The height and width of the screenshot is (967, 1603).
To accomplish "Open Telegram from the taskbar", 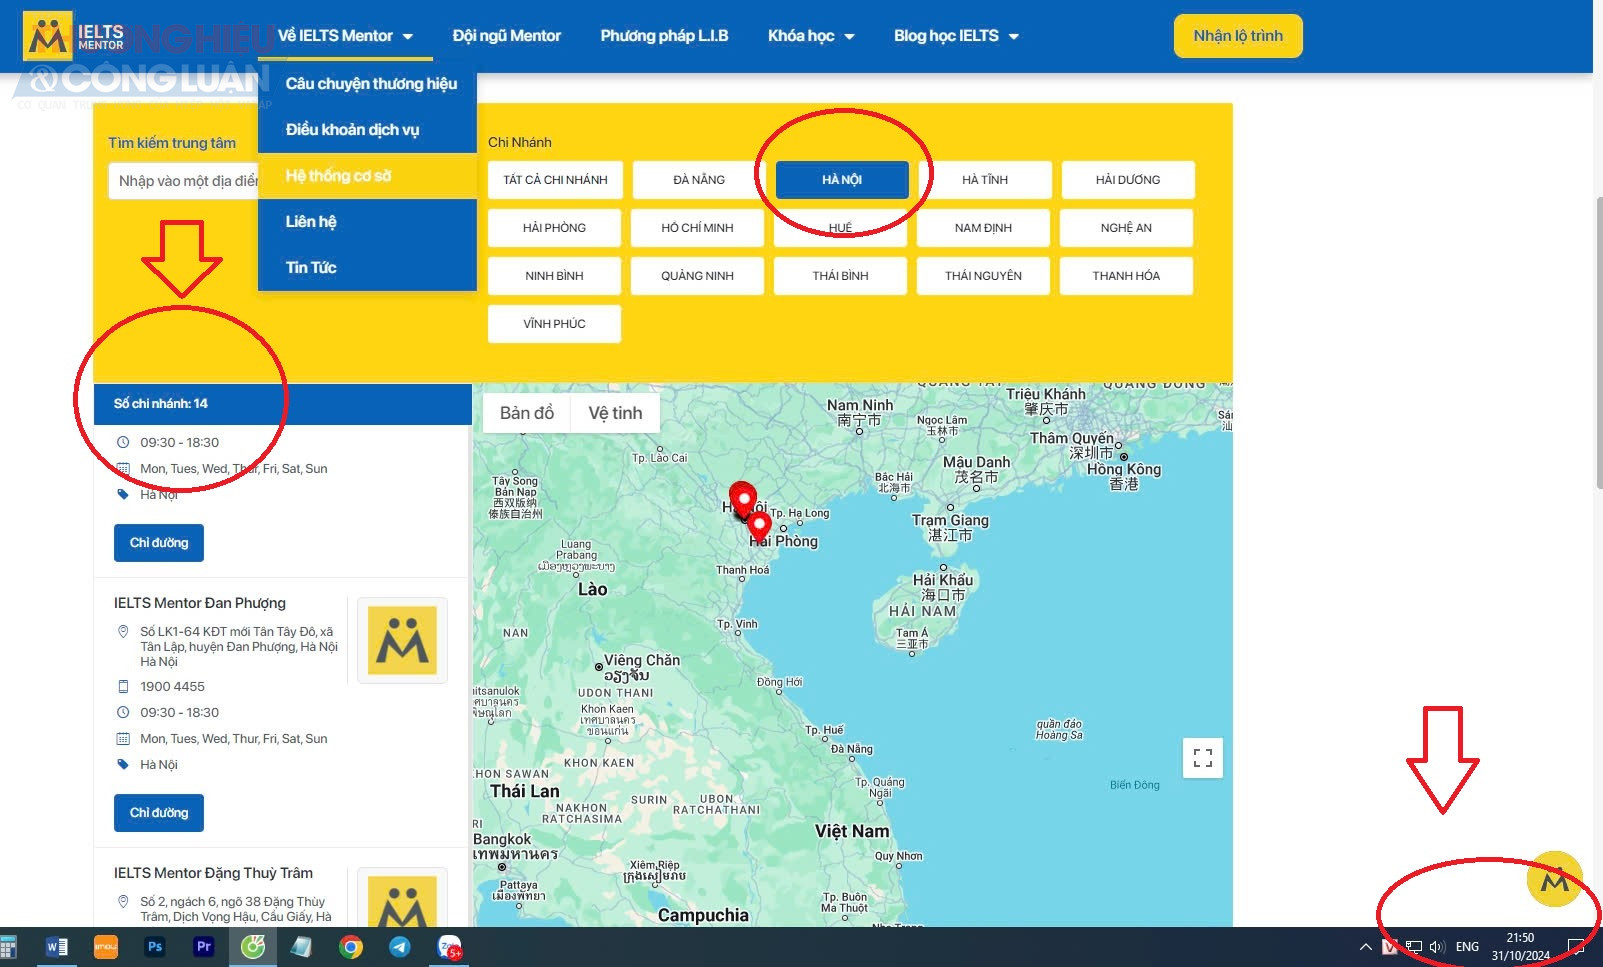I will click(x=400, y=947).
